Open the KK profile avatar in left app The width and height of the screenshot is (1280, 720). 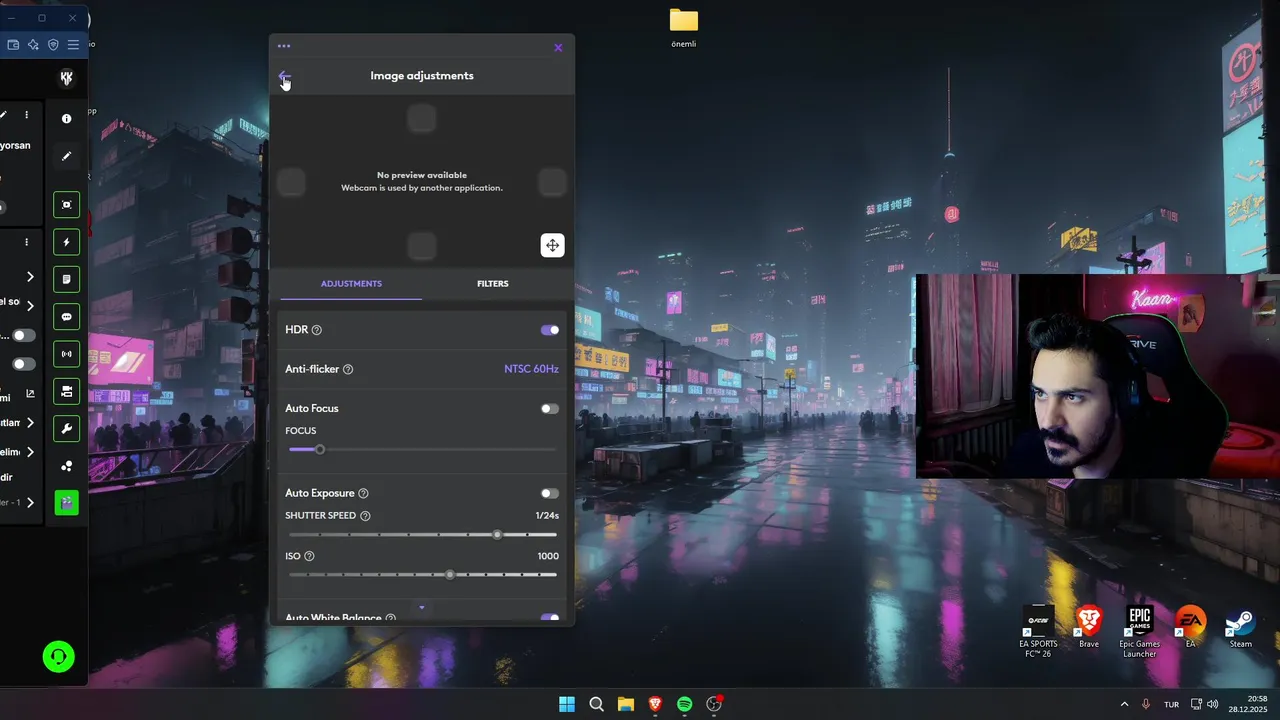tap(66, 78)
